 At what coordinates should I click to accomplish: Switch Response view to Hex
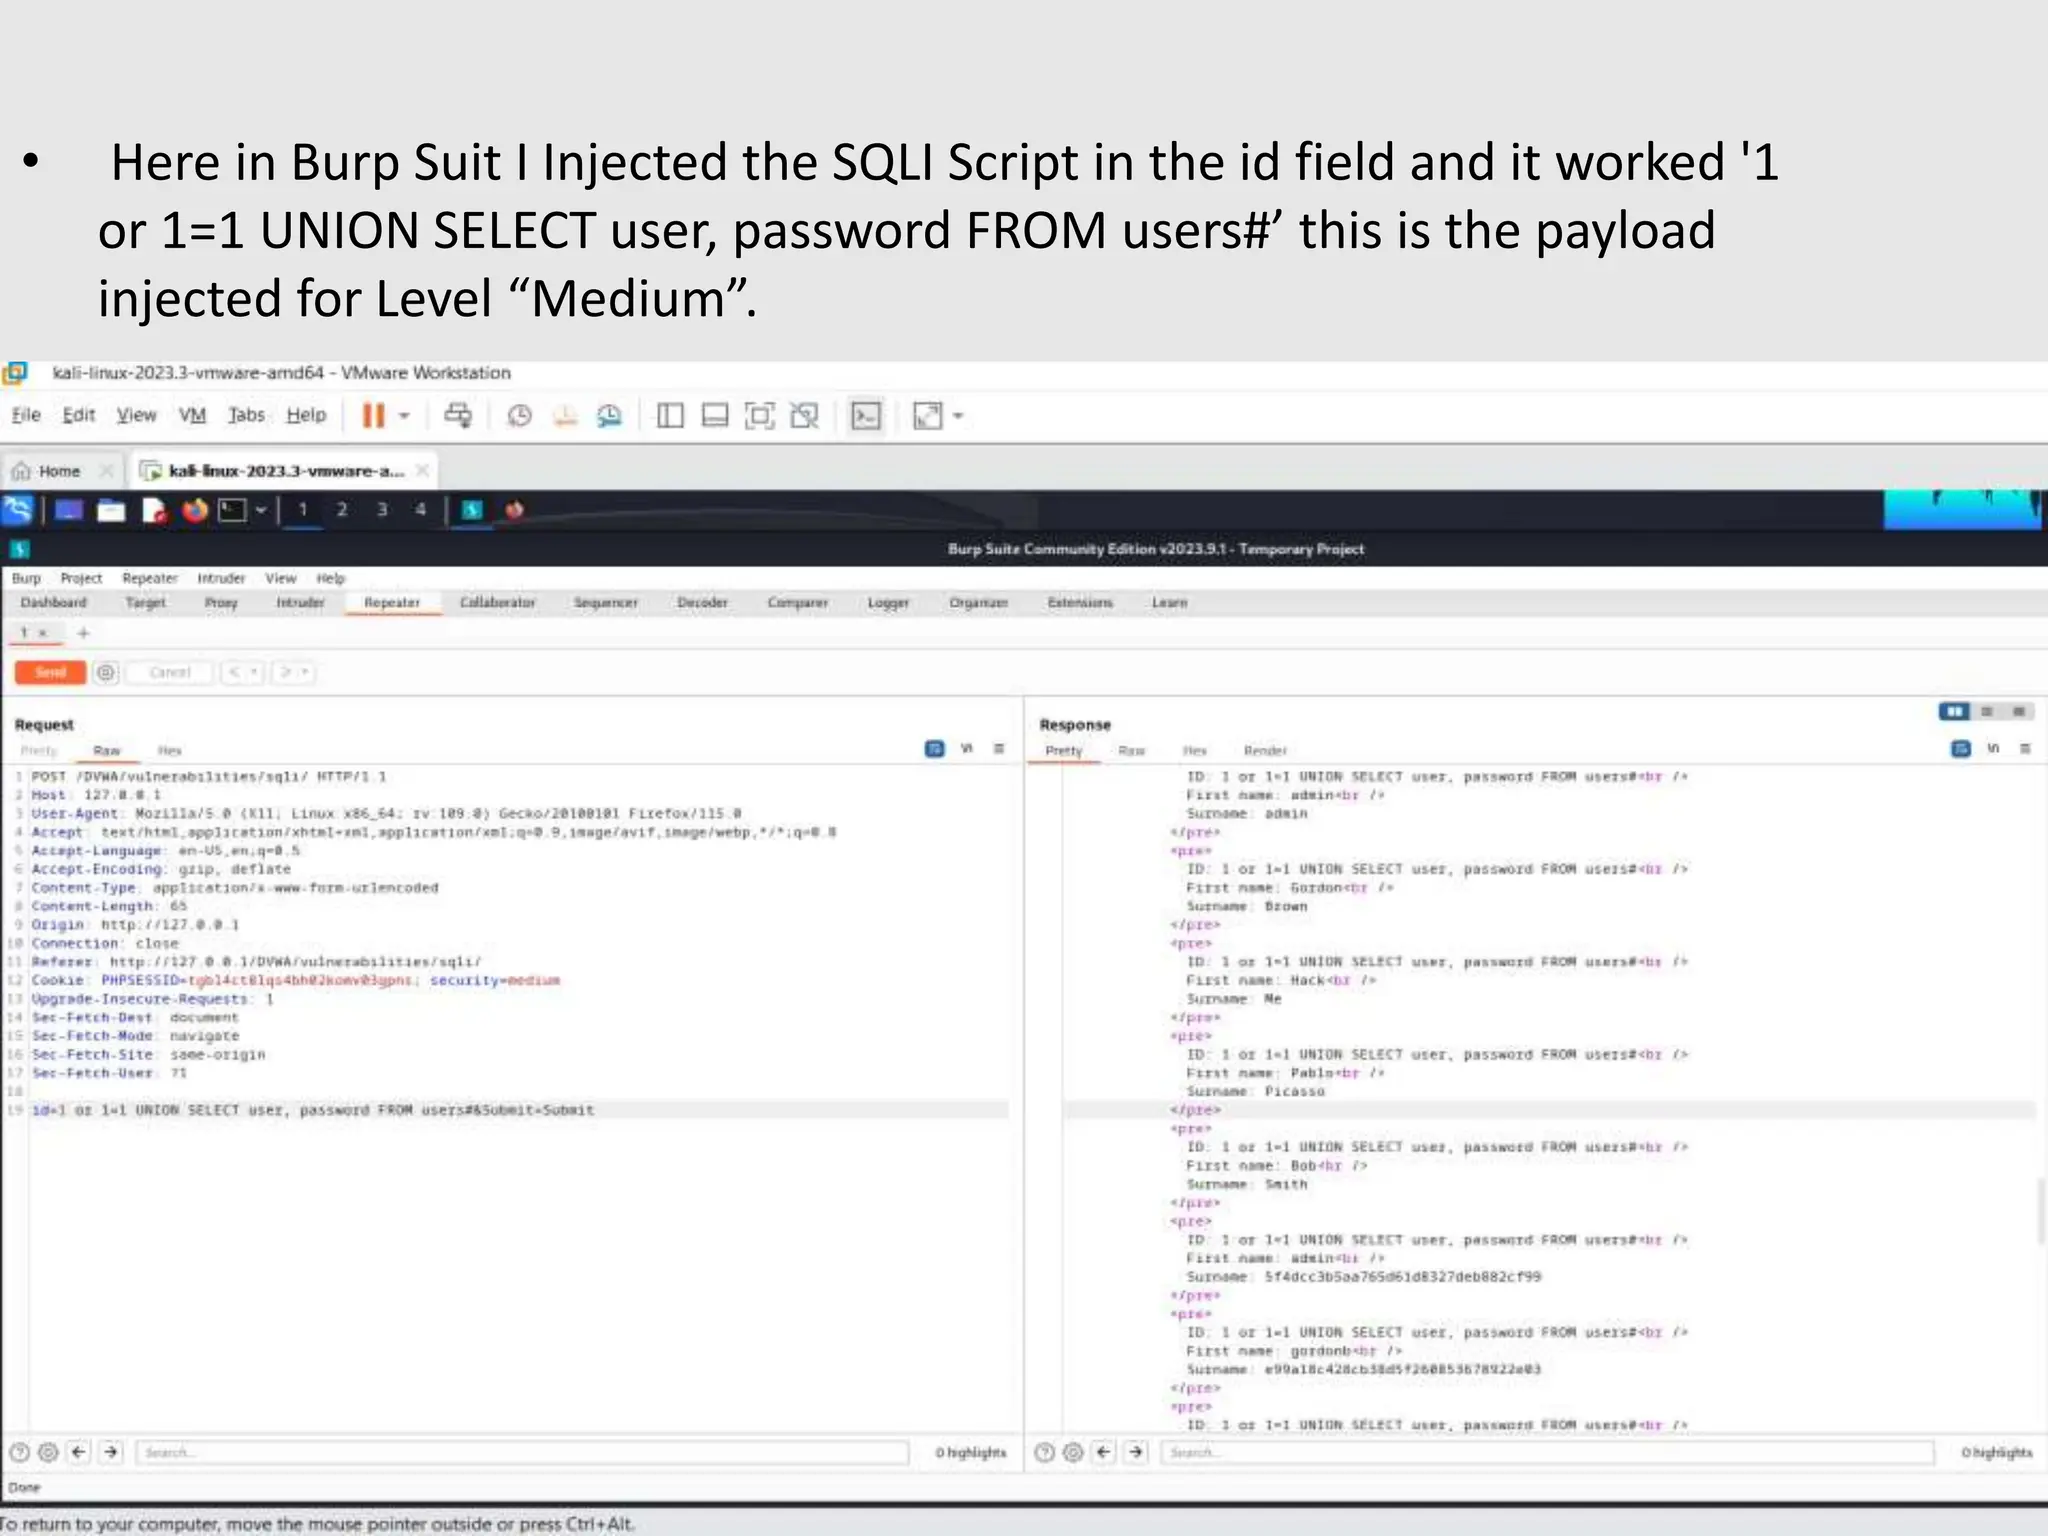1195,751
